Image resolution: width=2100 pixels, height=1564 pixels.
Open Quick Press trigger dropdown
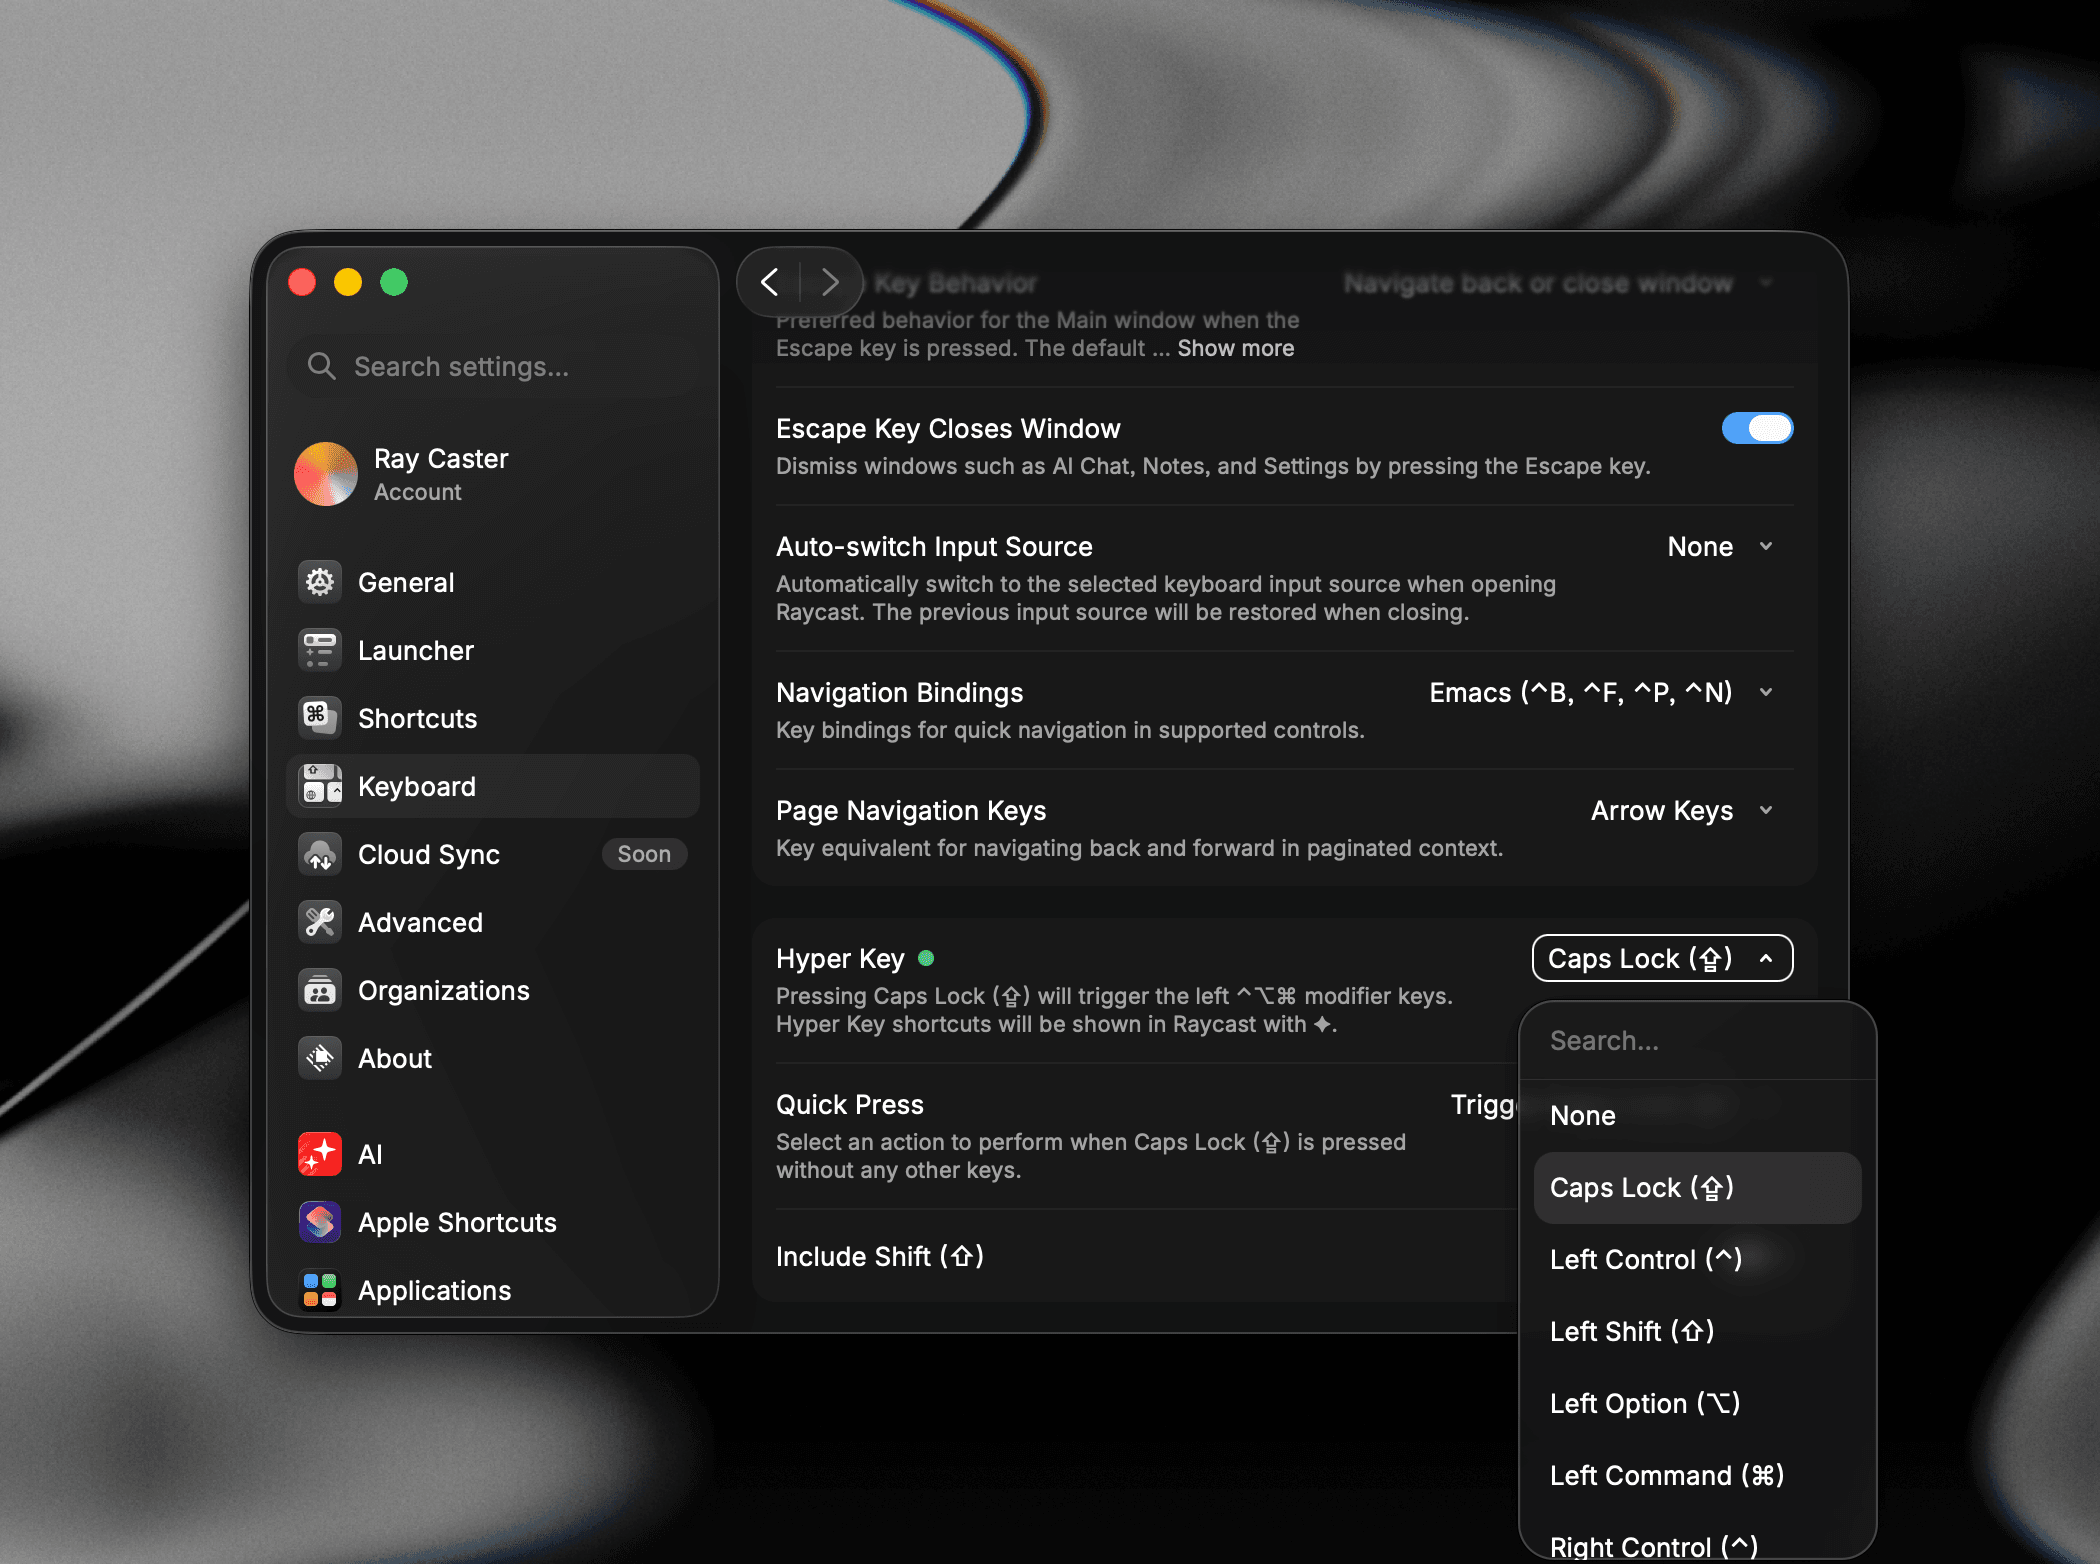(x=1484, y=1104)
